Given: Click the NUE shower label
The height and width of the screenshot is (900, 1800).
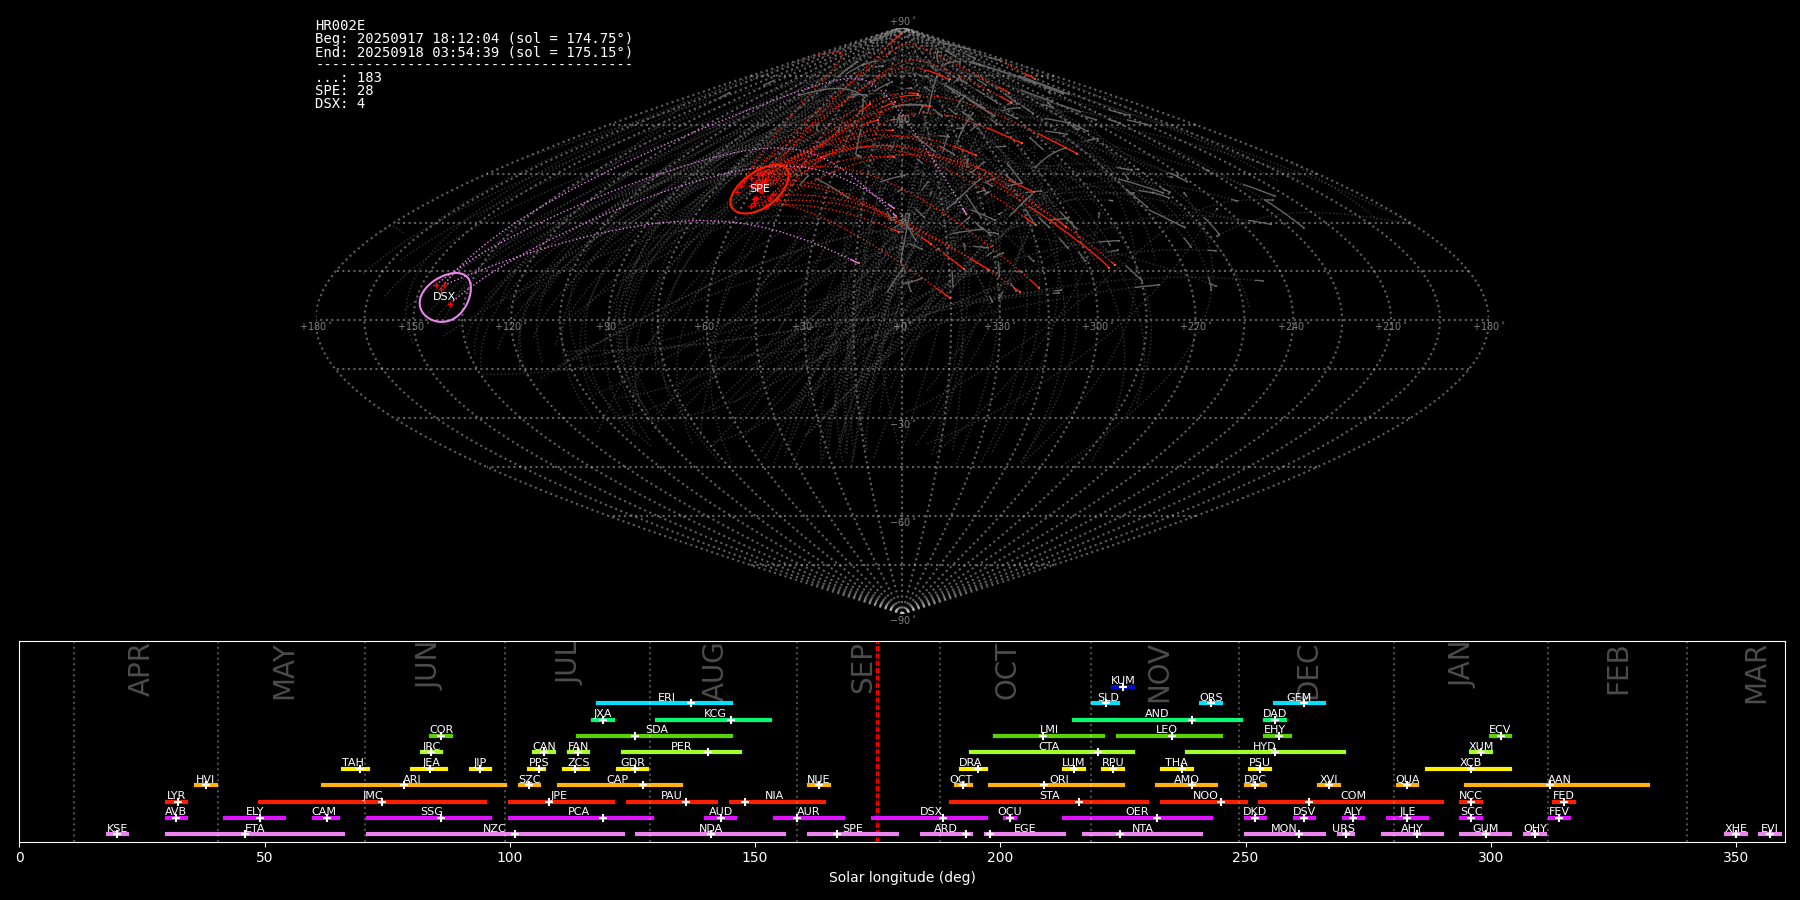Looking at the screenshot, I should (818, 780).
